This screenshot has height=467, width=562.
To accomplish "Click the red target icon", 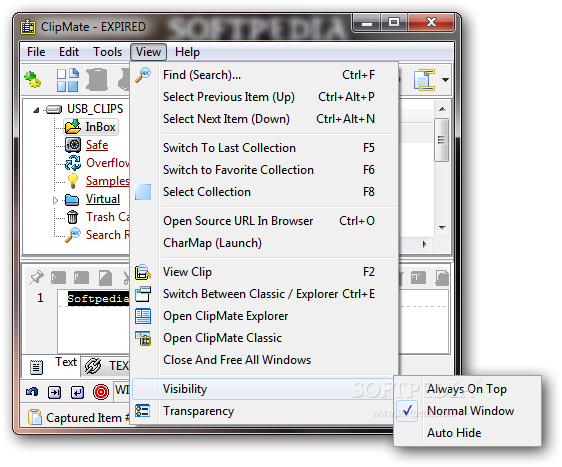I will (101, 392).
